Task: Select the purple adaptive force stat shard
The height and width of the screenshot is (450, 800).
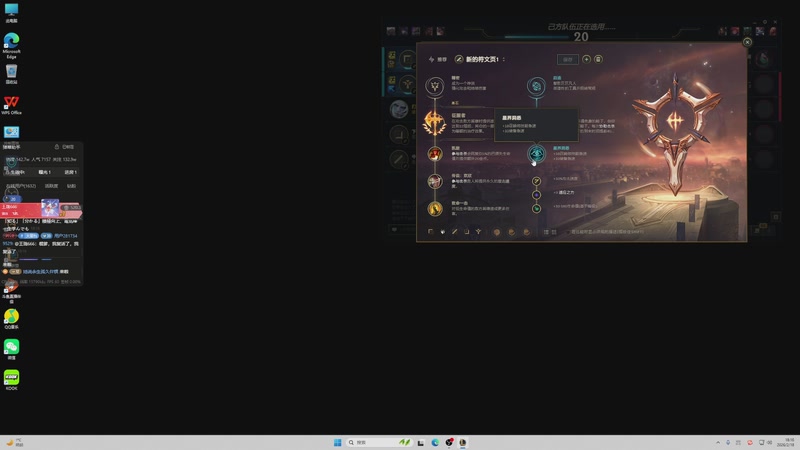Action: tap(536, 195)
